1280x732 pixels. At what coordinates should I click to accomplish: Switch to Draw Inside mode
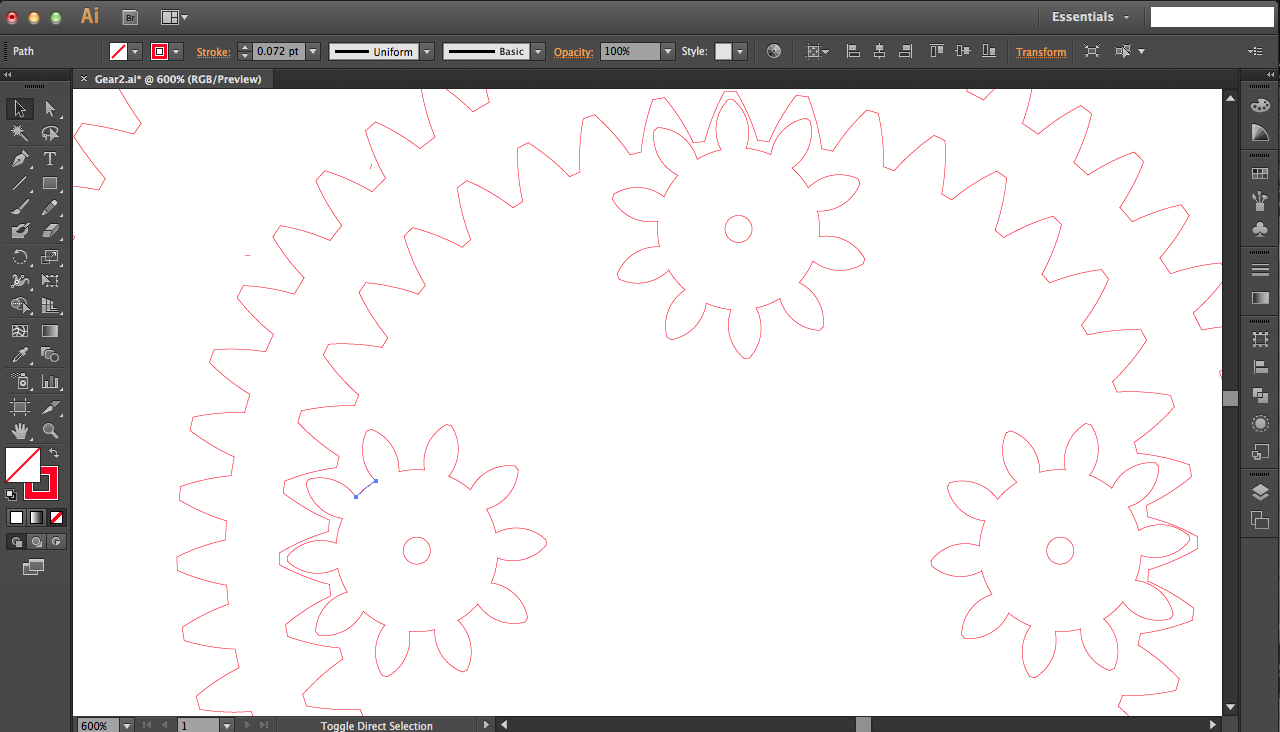tap(57, 541)
